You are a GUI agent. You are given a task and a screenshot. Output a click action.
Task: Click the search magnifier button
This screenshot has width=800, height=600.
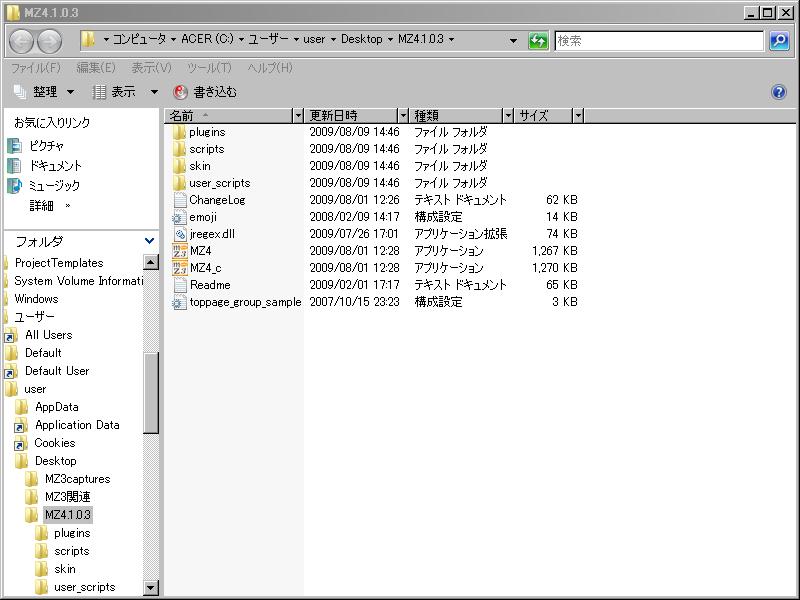779,41
